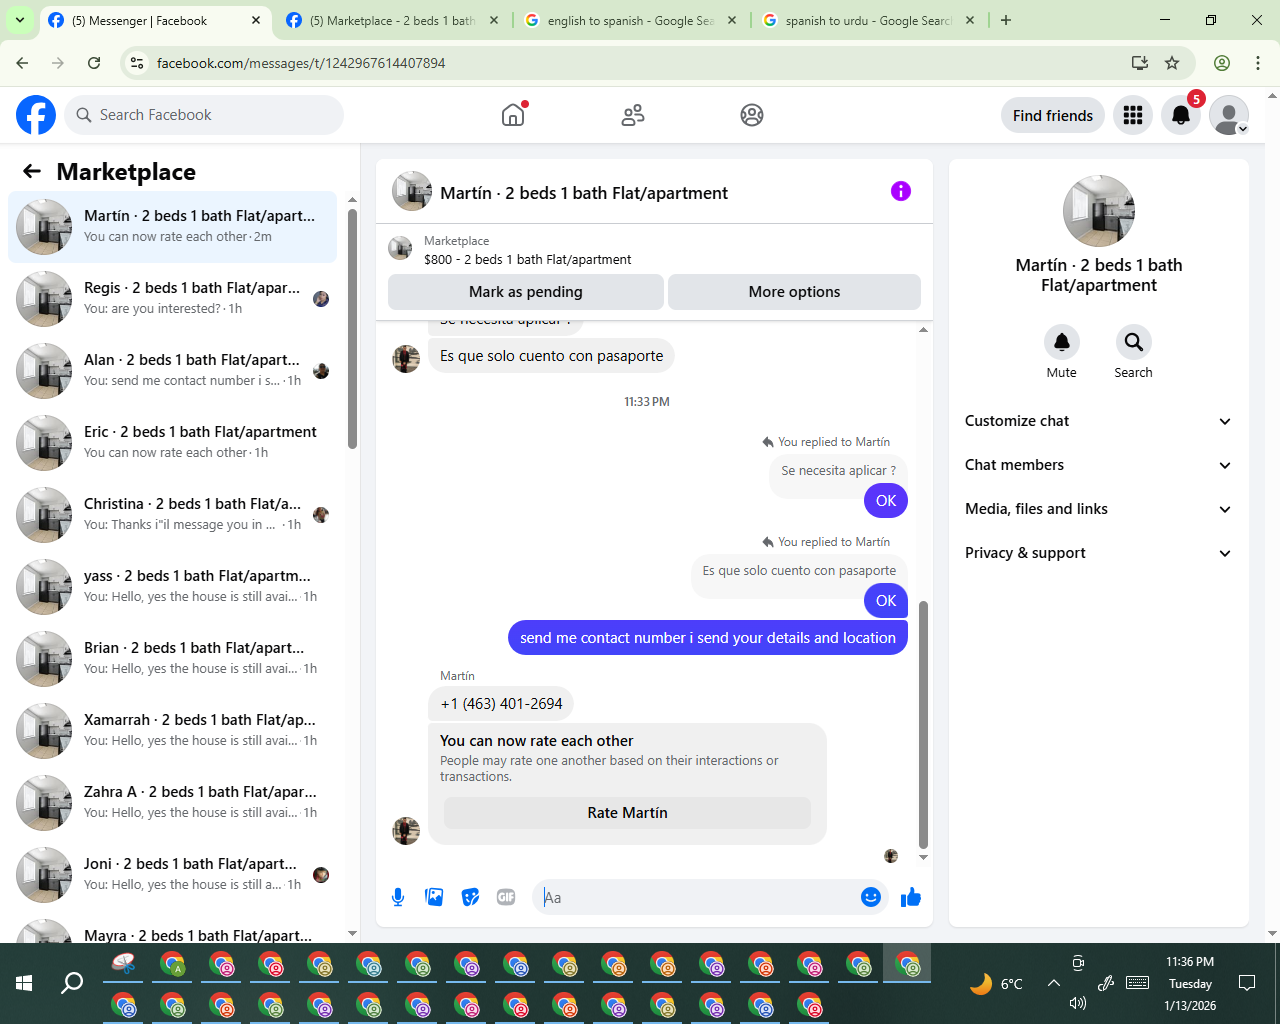Open the Groups icon in top navigation
1280x1024 pixels.
pyautogui.click(x=752, y=115)
